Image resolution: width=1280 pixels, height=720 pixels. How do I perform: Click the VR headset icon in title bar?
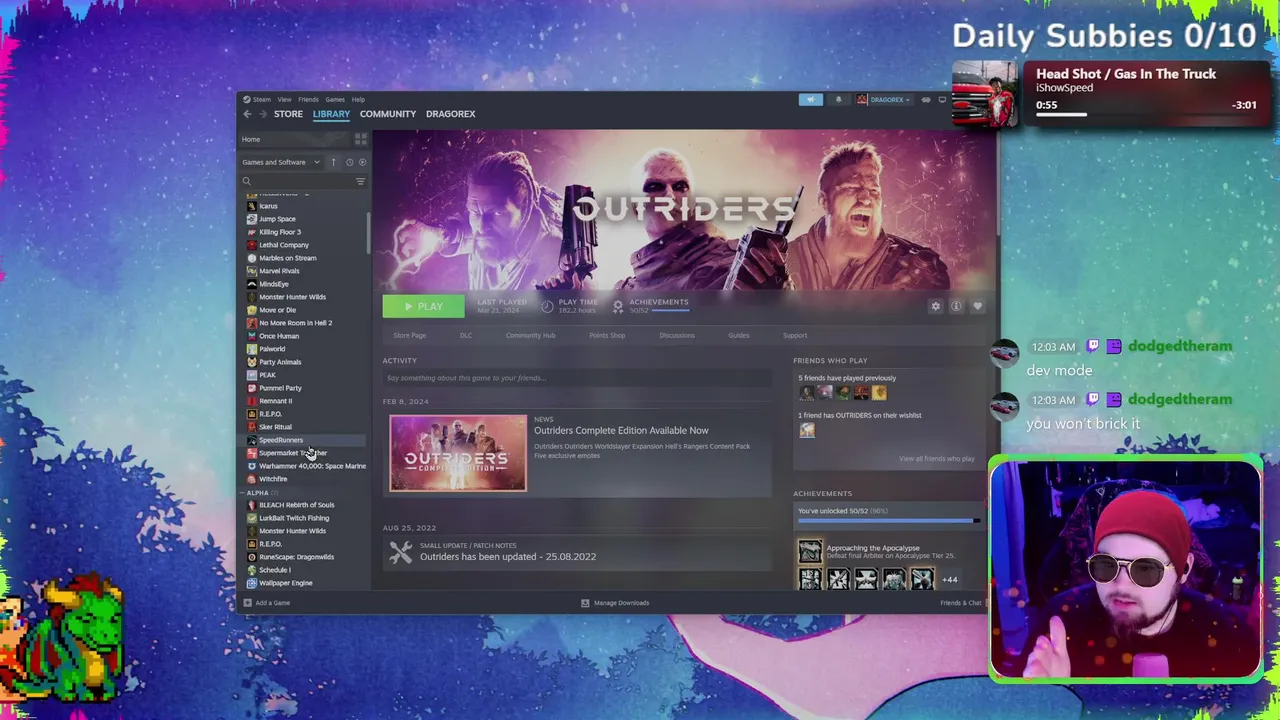point(926,99)
